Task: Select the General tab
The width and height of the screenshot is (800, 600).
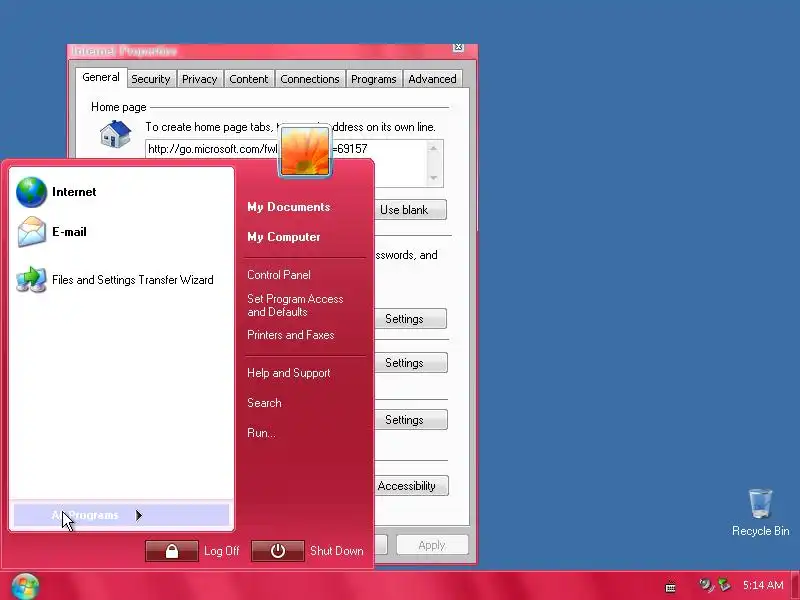Action: point(101,77)
